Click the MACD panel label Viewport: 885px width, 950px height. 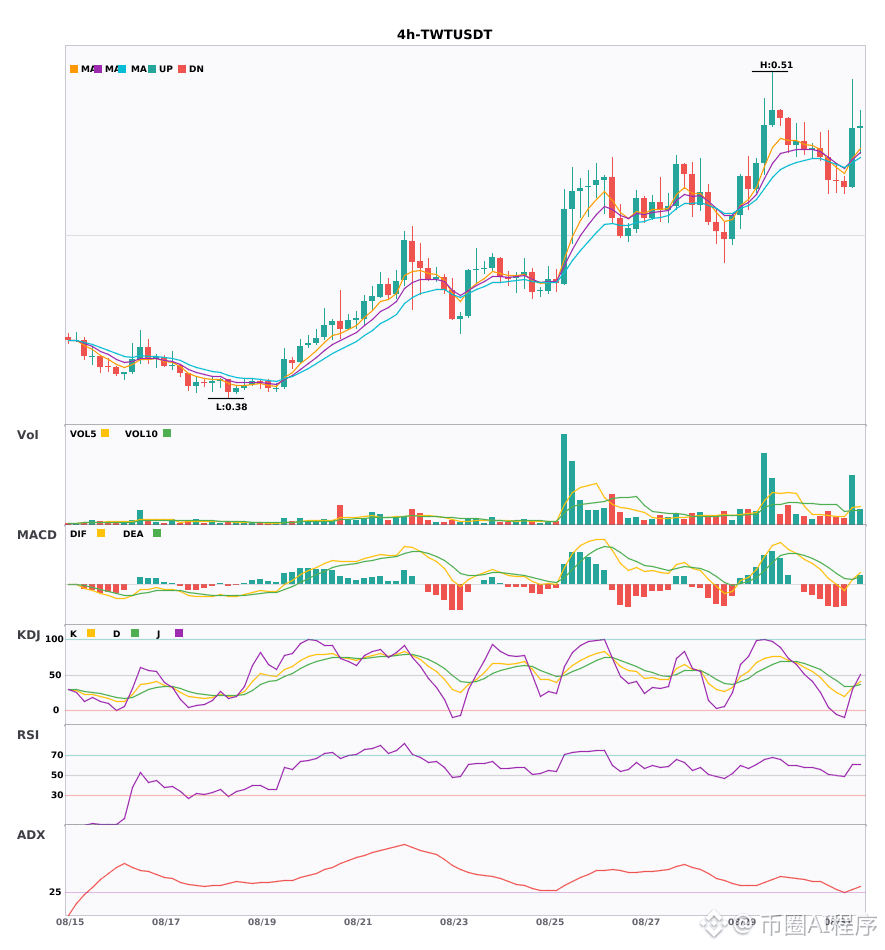pos(36,535)
